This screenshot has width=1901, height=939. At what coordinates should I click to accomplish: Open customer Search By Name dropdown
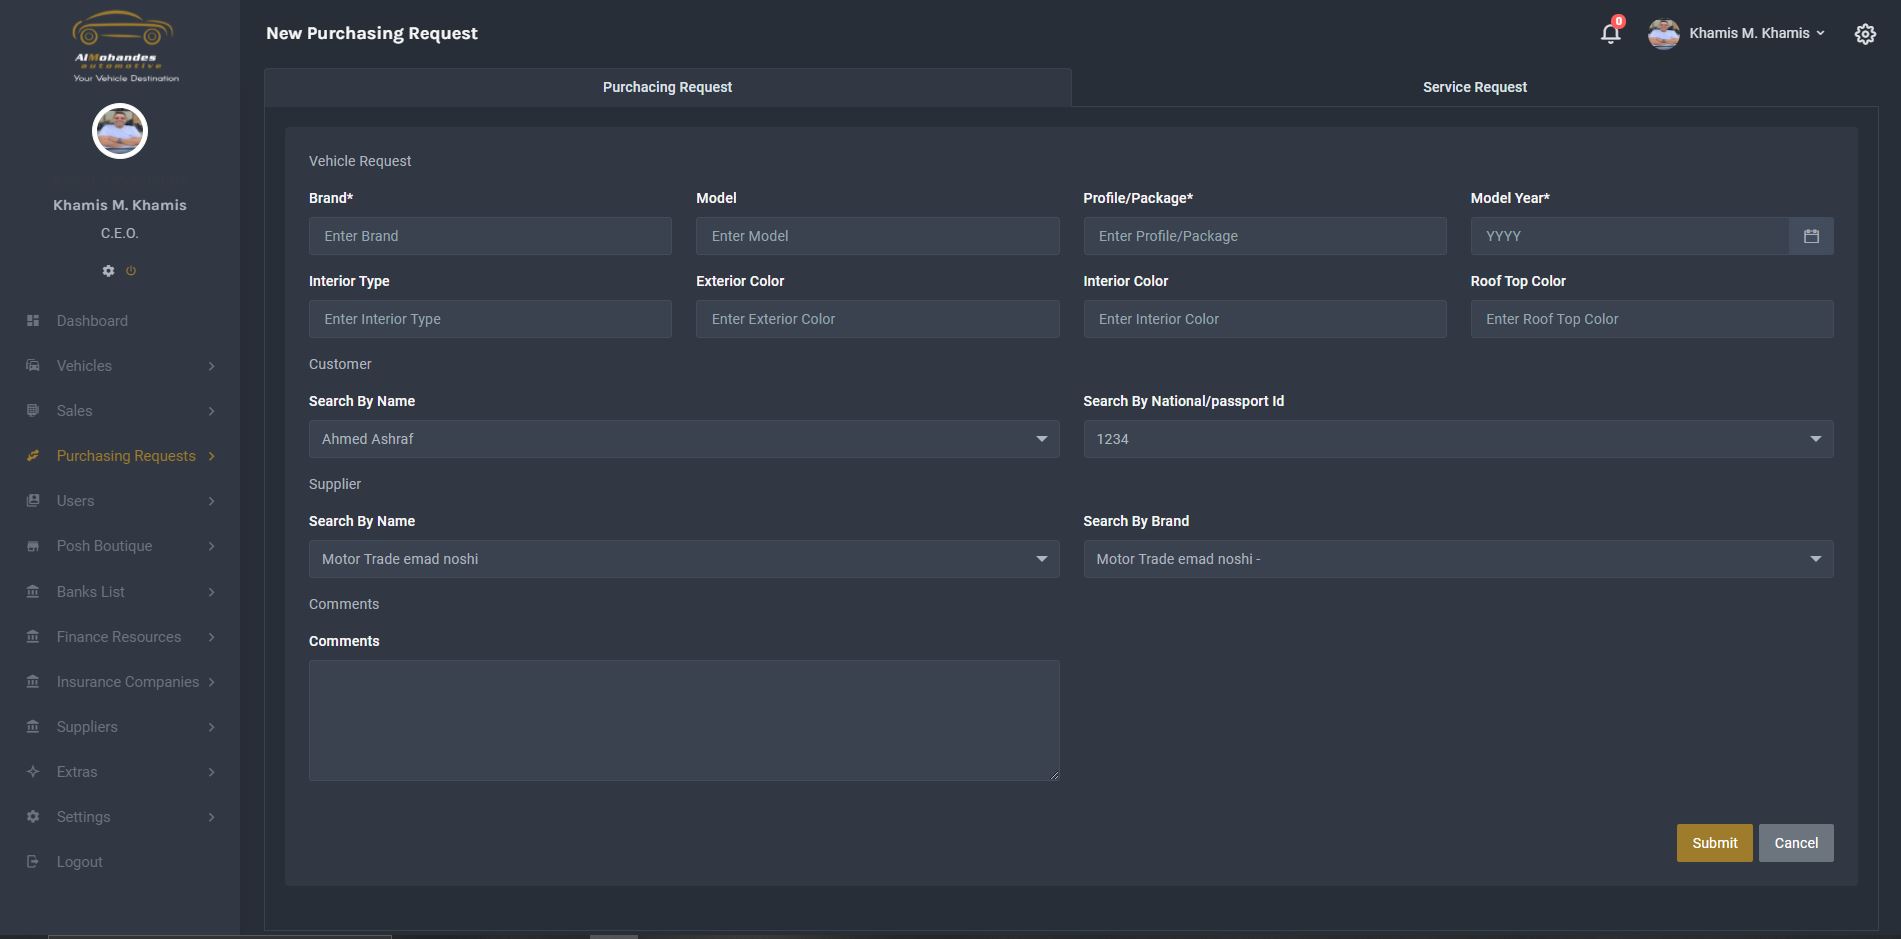pyautogui.click(x=684, y=439)
